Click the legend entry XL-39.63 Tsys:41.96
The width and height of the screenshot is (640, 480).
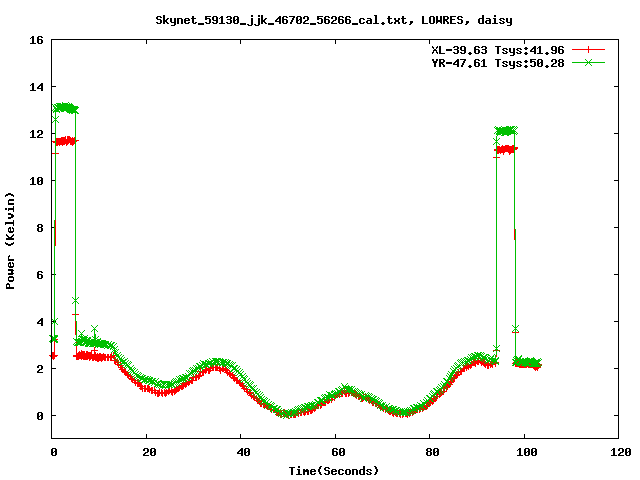point(498,50)
